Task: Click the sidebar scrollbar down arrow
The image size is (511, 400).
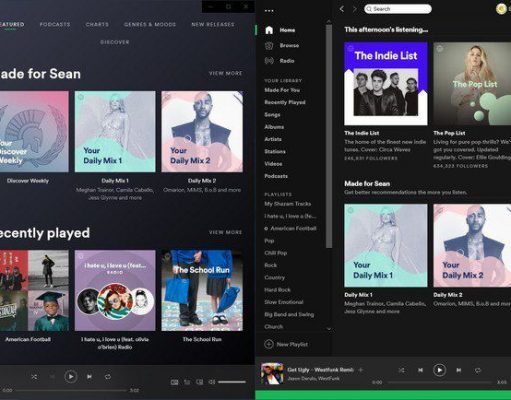Action: 329,329
